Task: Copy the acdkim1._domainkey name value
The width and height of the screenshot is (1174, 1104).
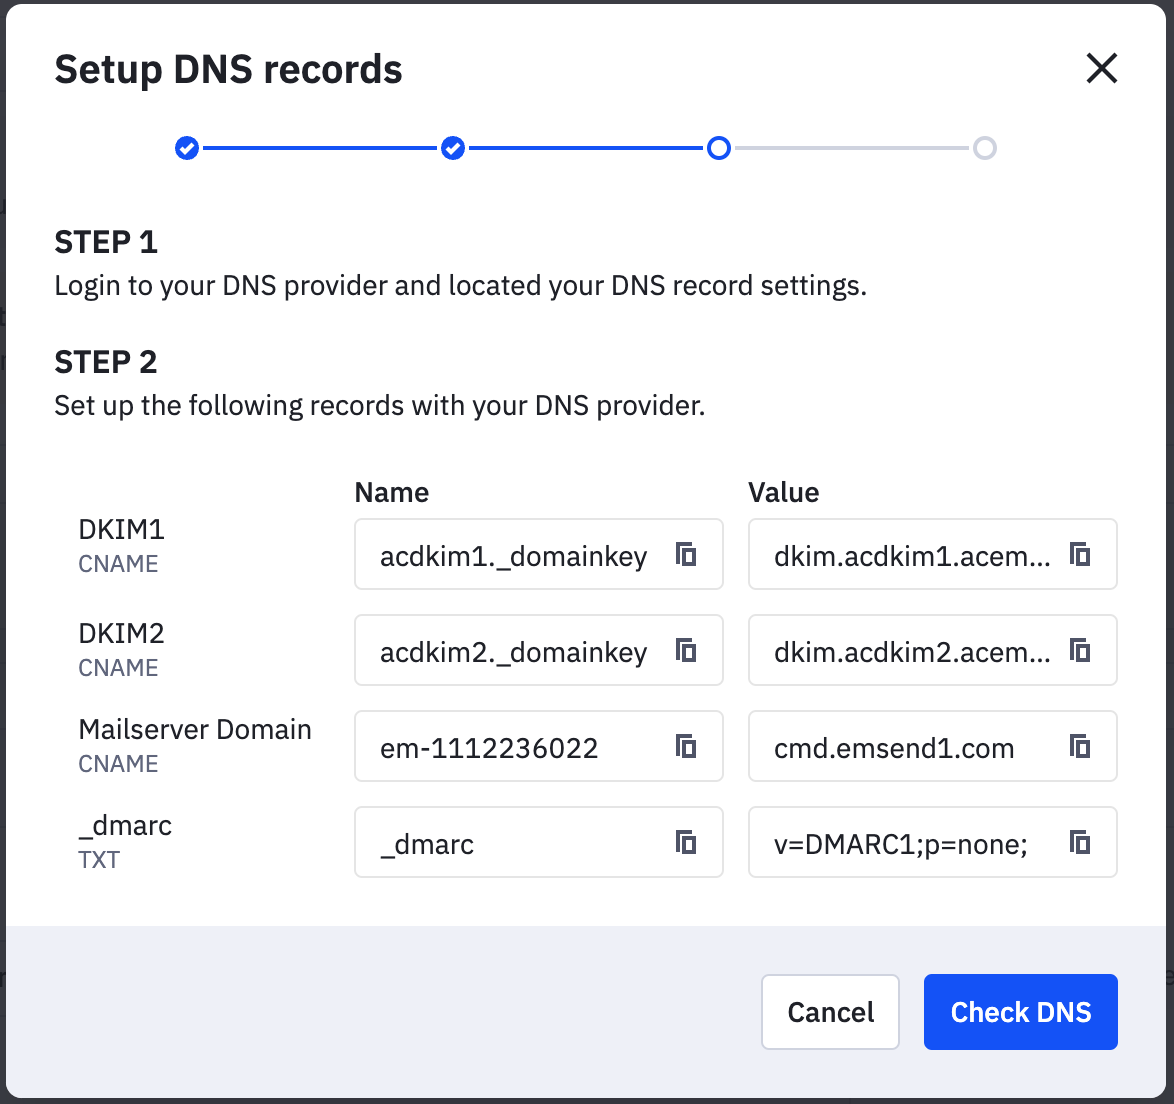Action: [x=687, y=554]
